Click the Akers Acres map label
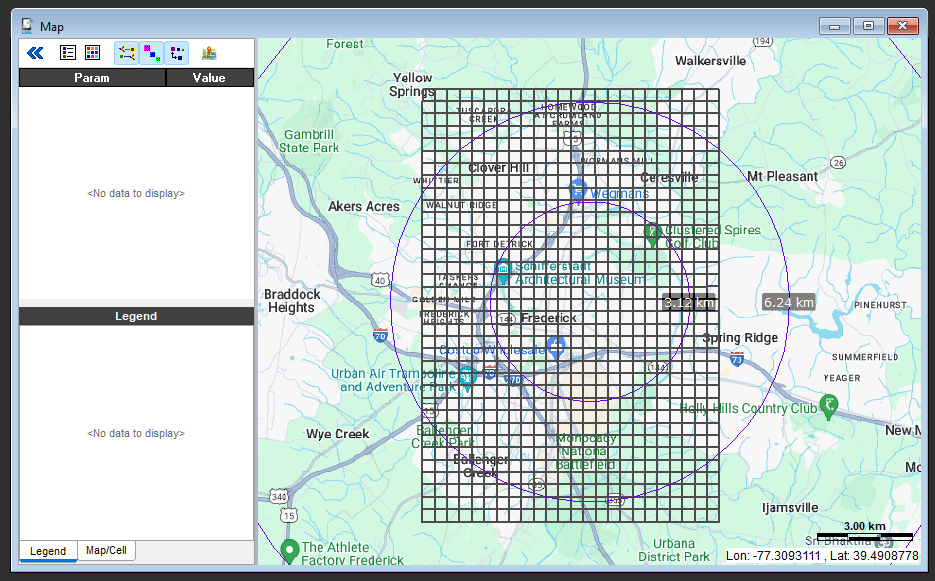 364,206
